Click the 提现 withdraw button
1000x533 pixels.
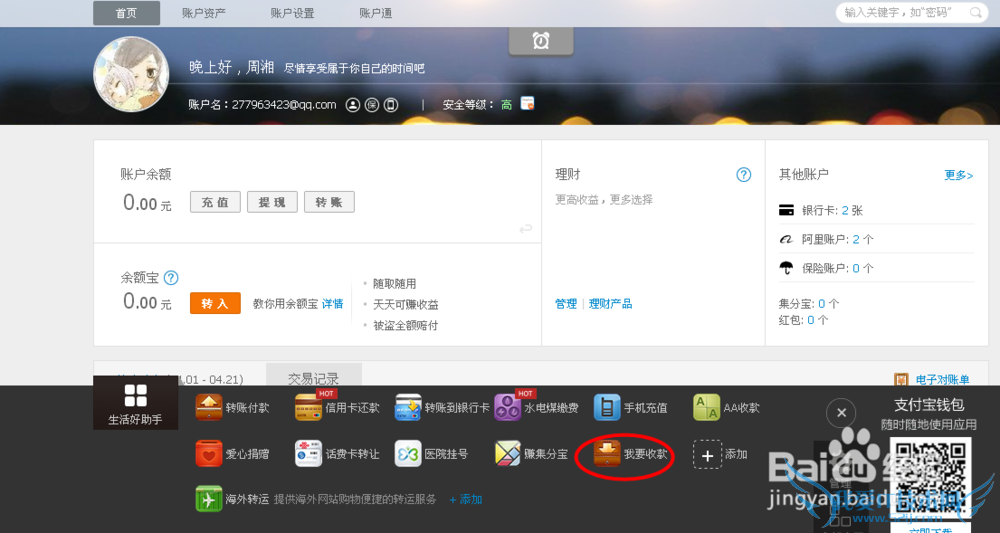272,202
